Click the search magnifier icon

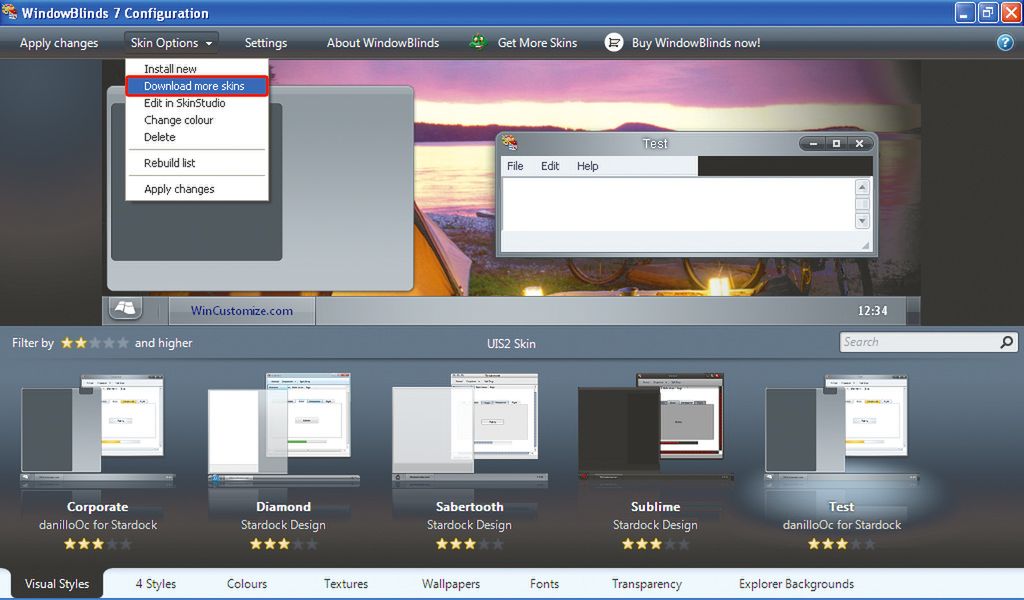click(x=1006, y=341)
